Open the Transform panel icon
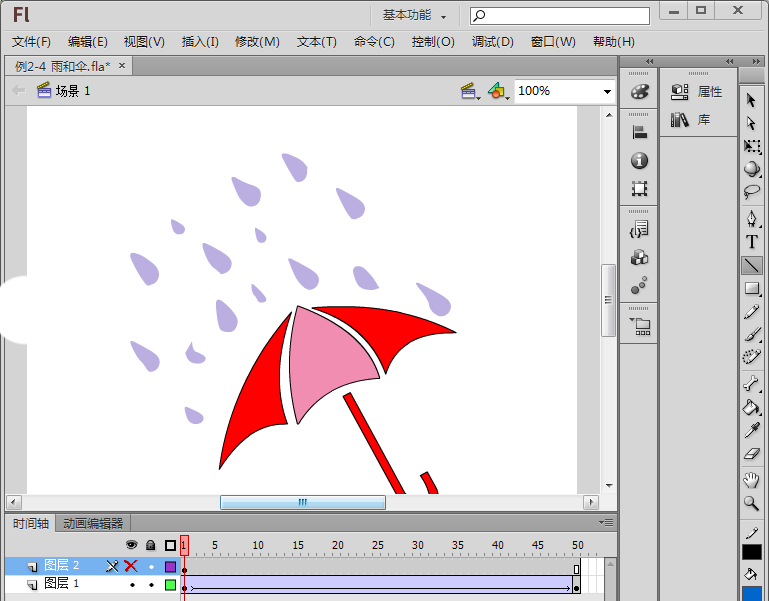 tap(640, 188)
